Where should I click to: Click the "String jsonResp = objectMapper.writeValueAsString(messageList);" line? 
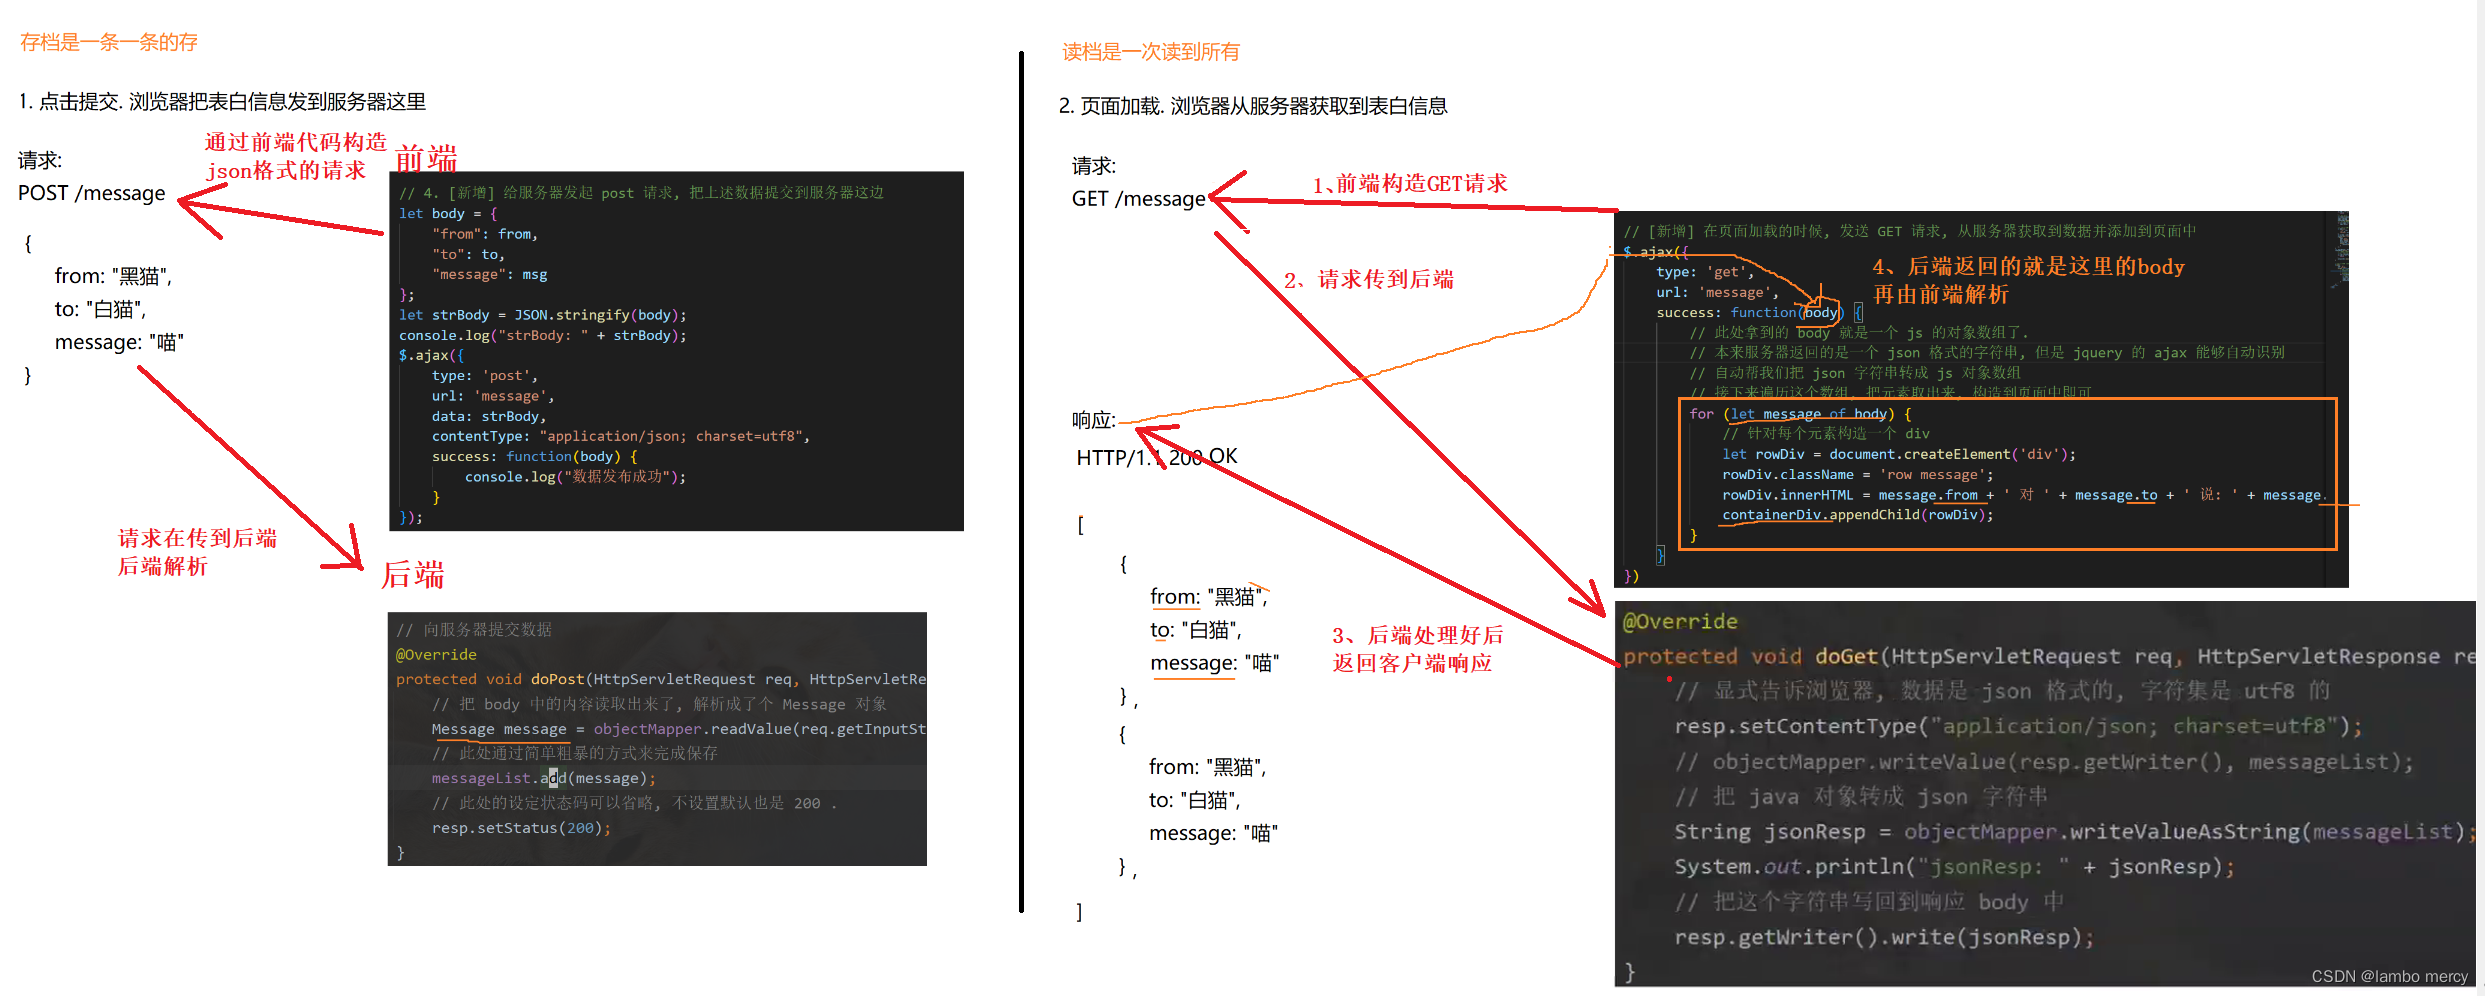[x=2074, y=831]
